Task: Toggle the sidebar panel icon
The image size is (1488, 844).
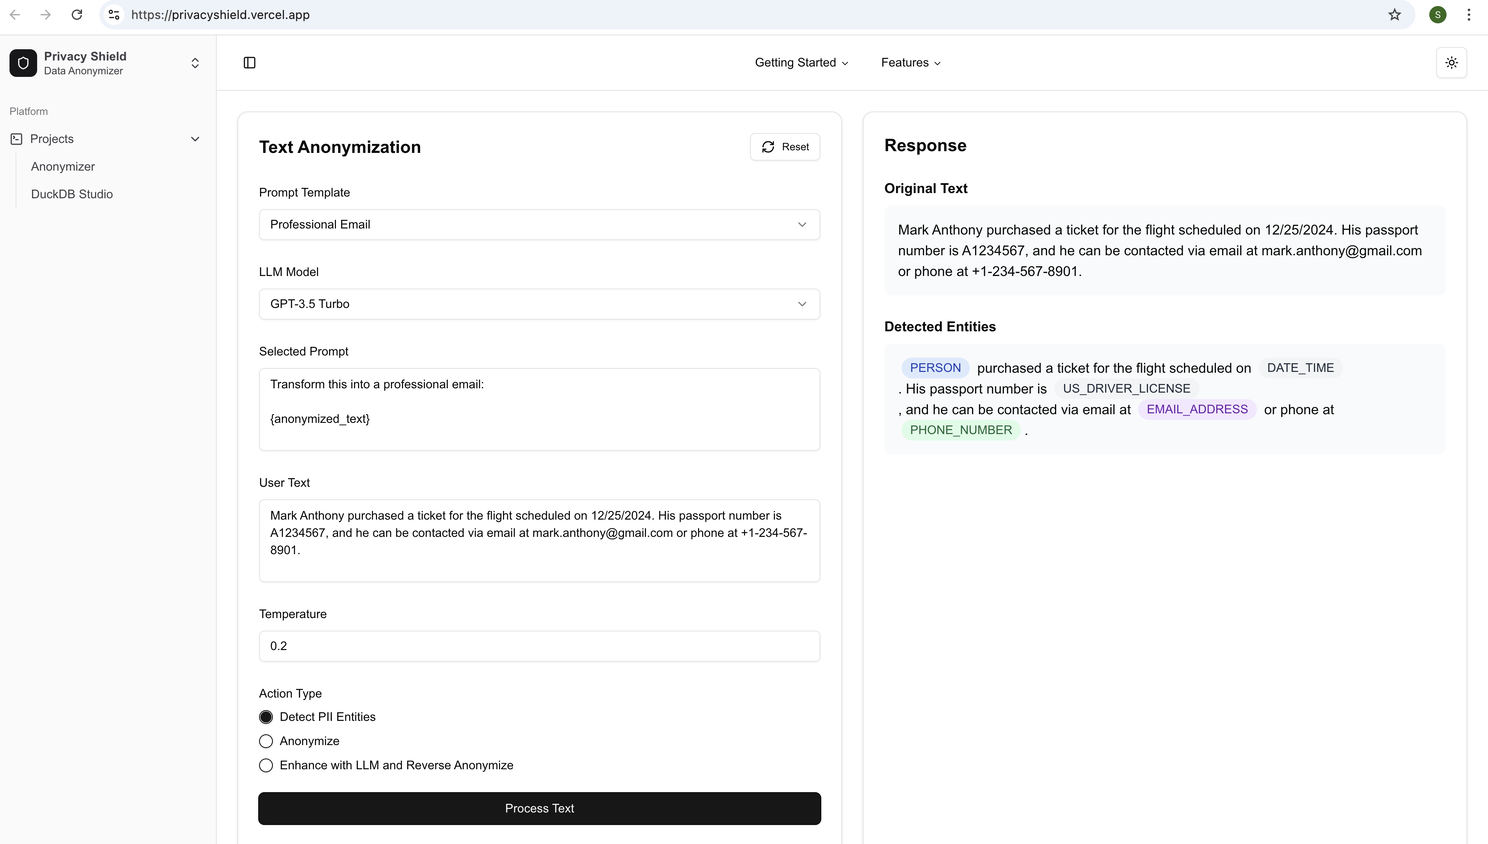Action: pyautogui.click(x=250, y=63)
